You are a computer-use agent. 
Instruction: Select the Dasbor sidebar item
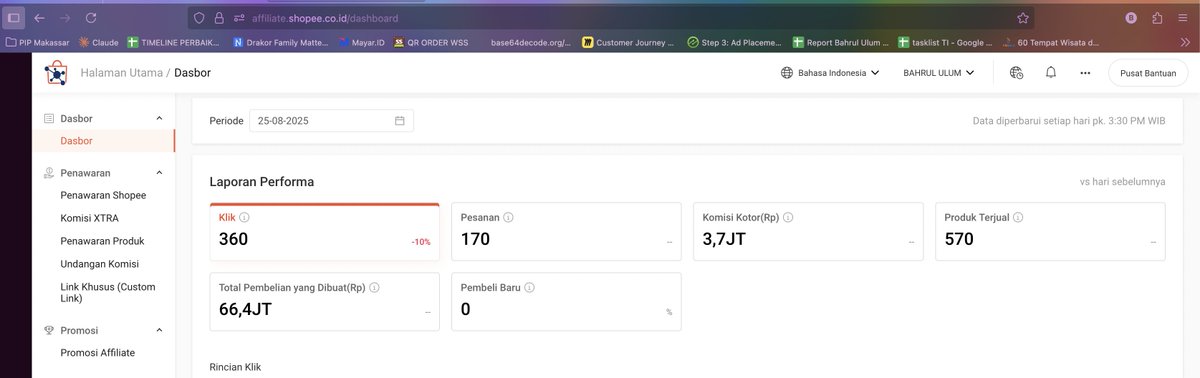tap(76, 141)
